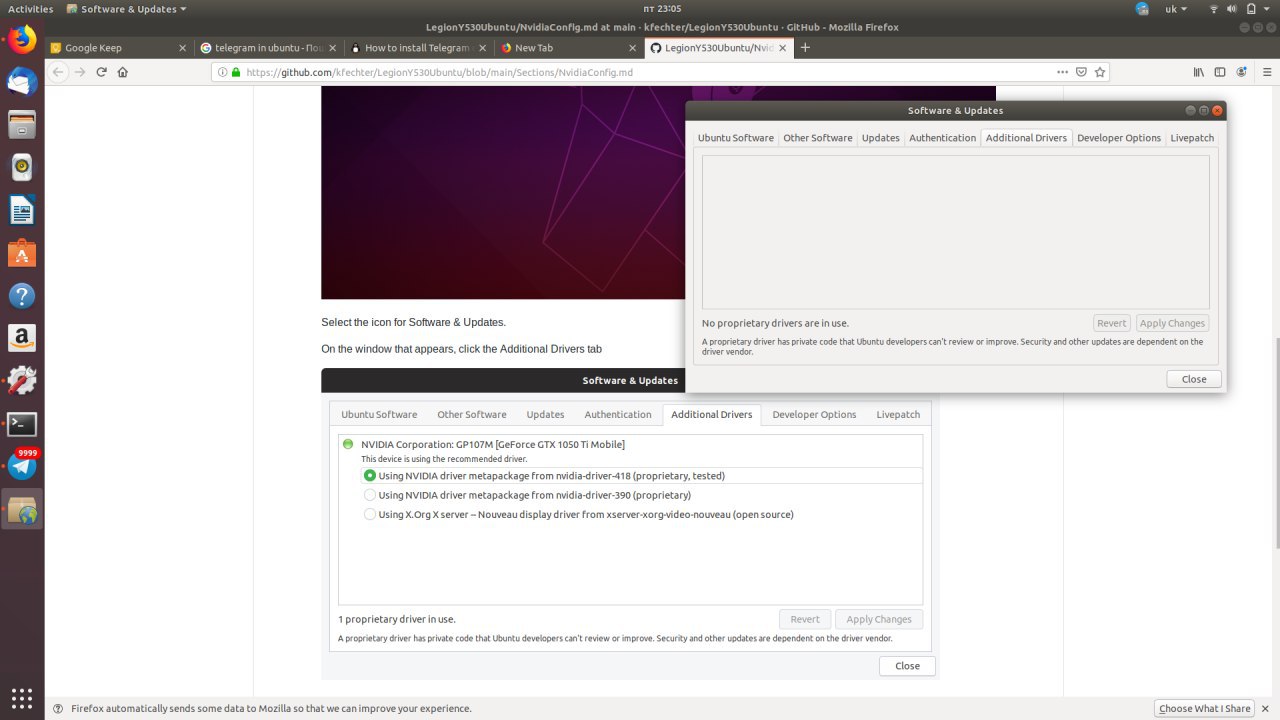
Task: Open Firefox from the Ubuntu dock
Action: pos(22,40)
